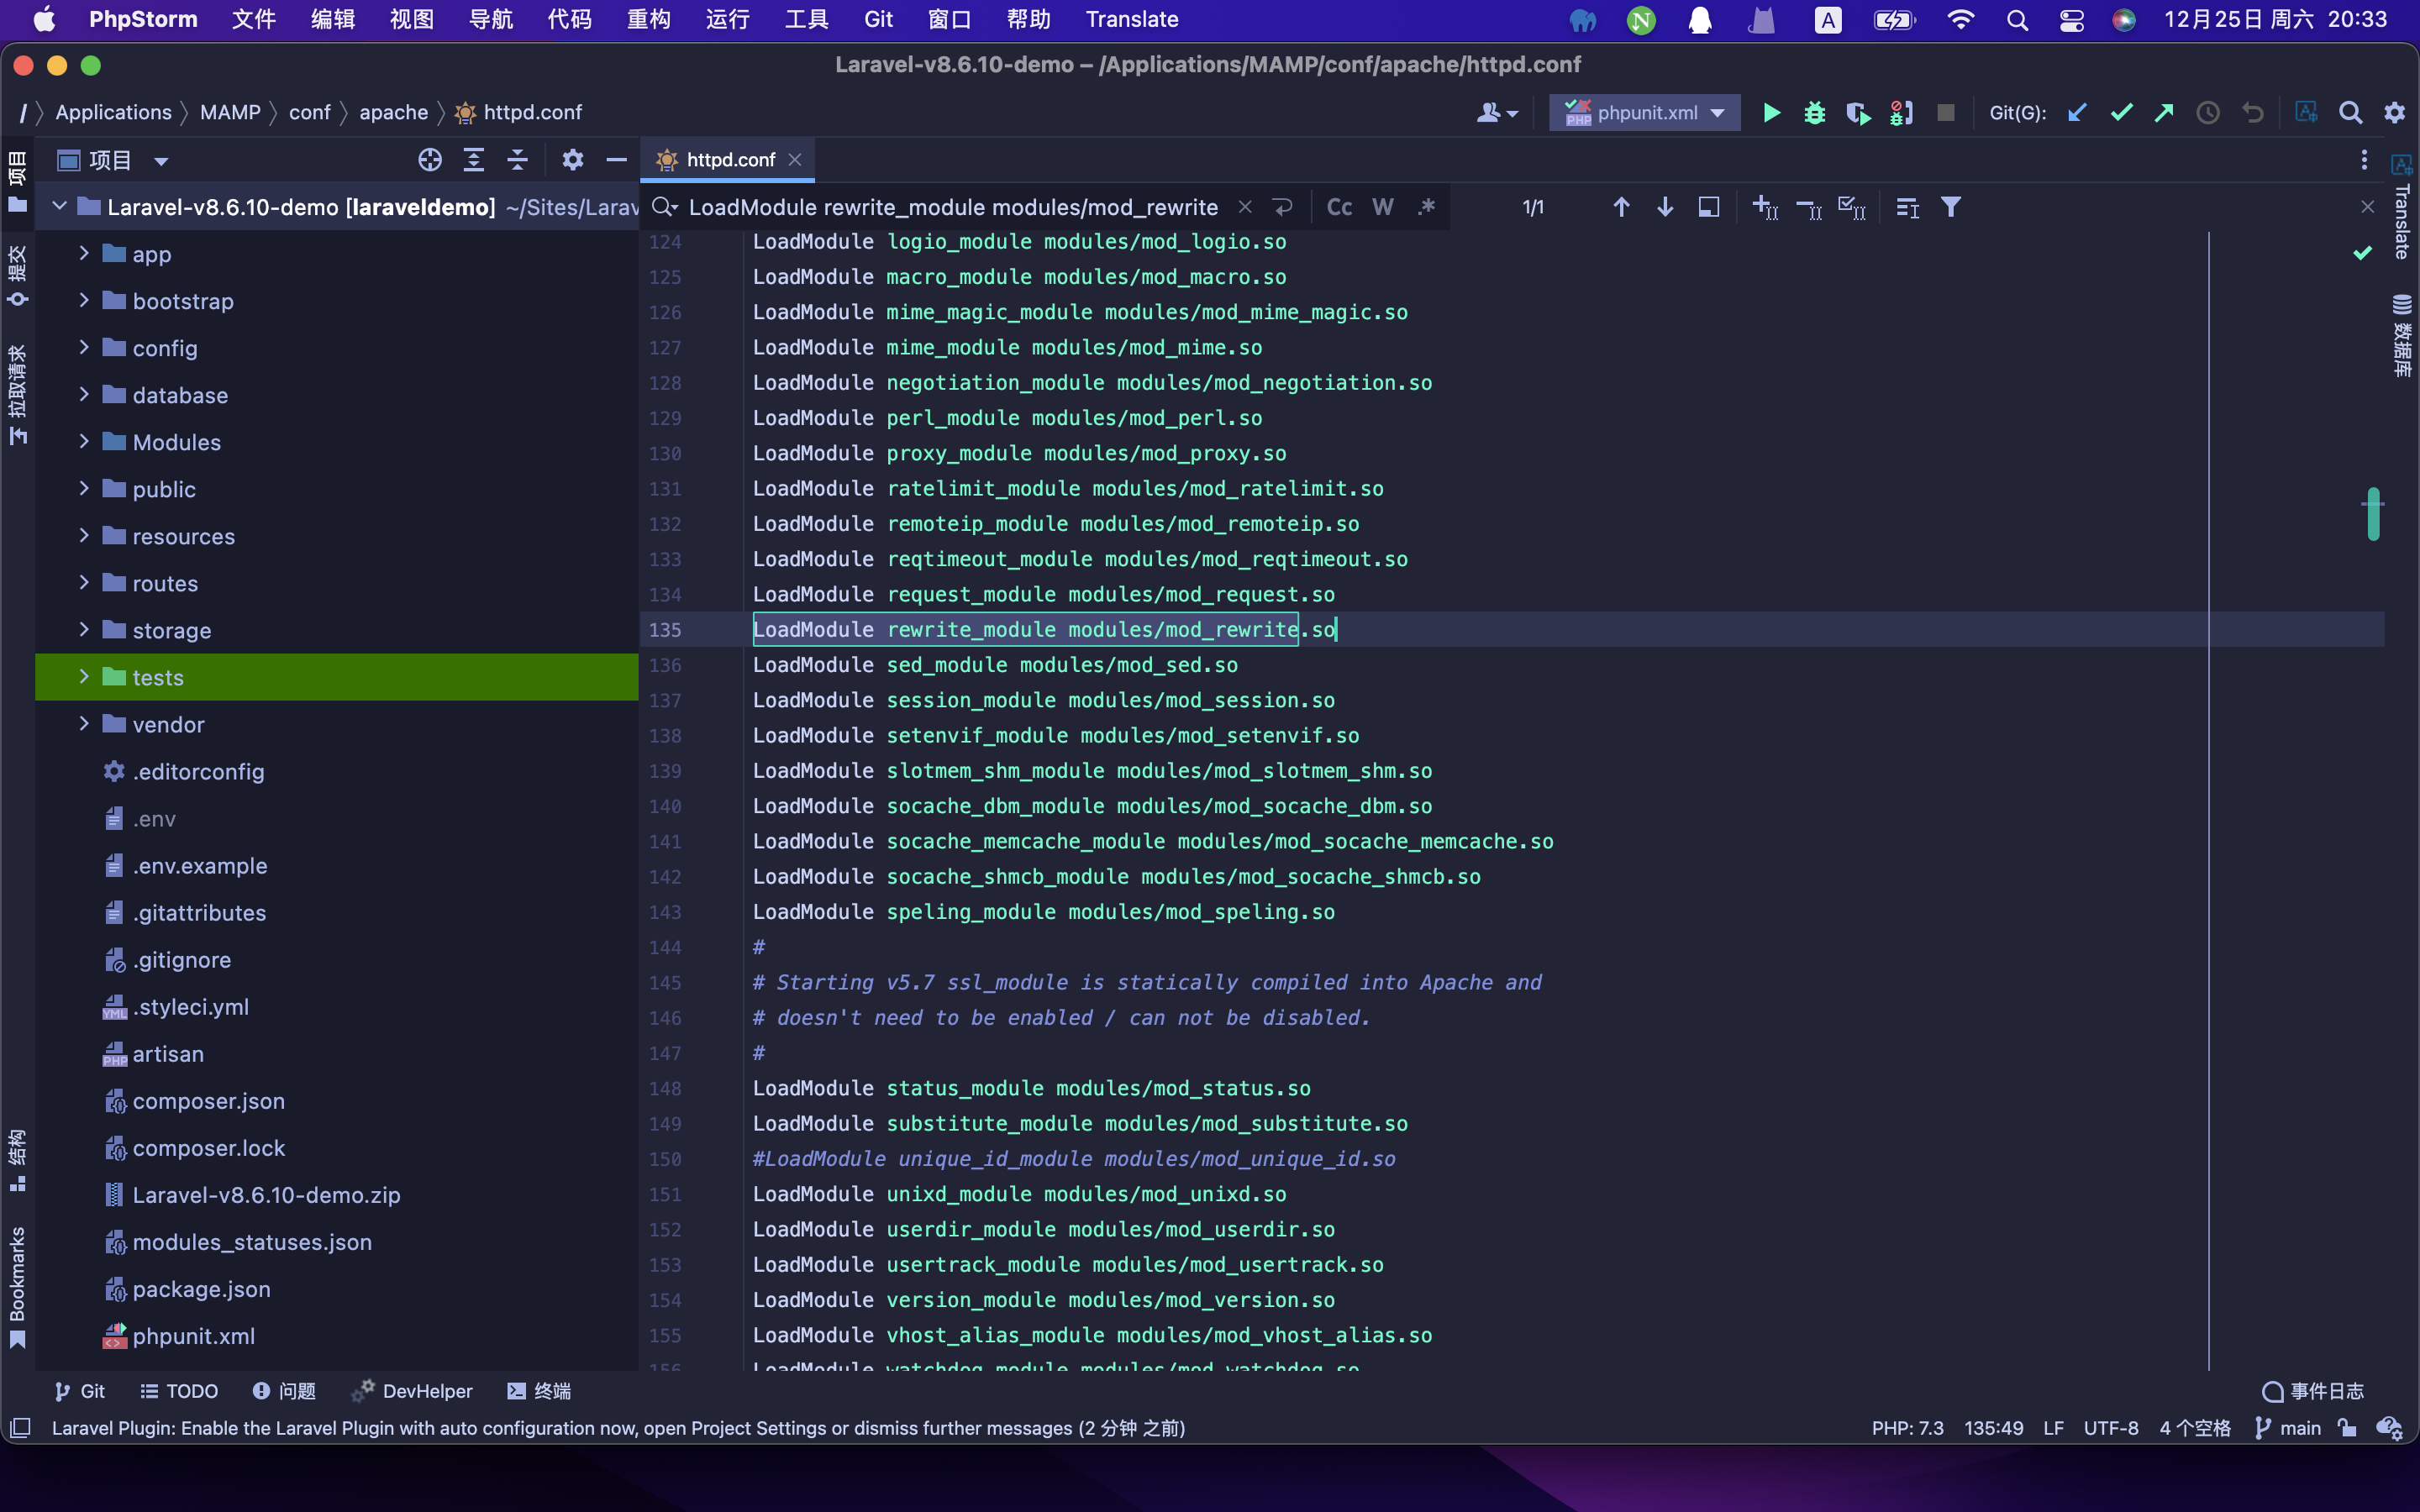Open the 终端 tool window tab
The width and height of the screenshot is (2420, 1512).
539,1391
